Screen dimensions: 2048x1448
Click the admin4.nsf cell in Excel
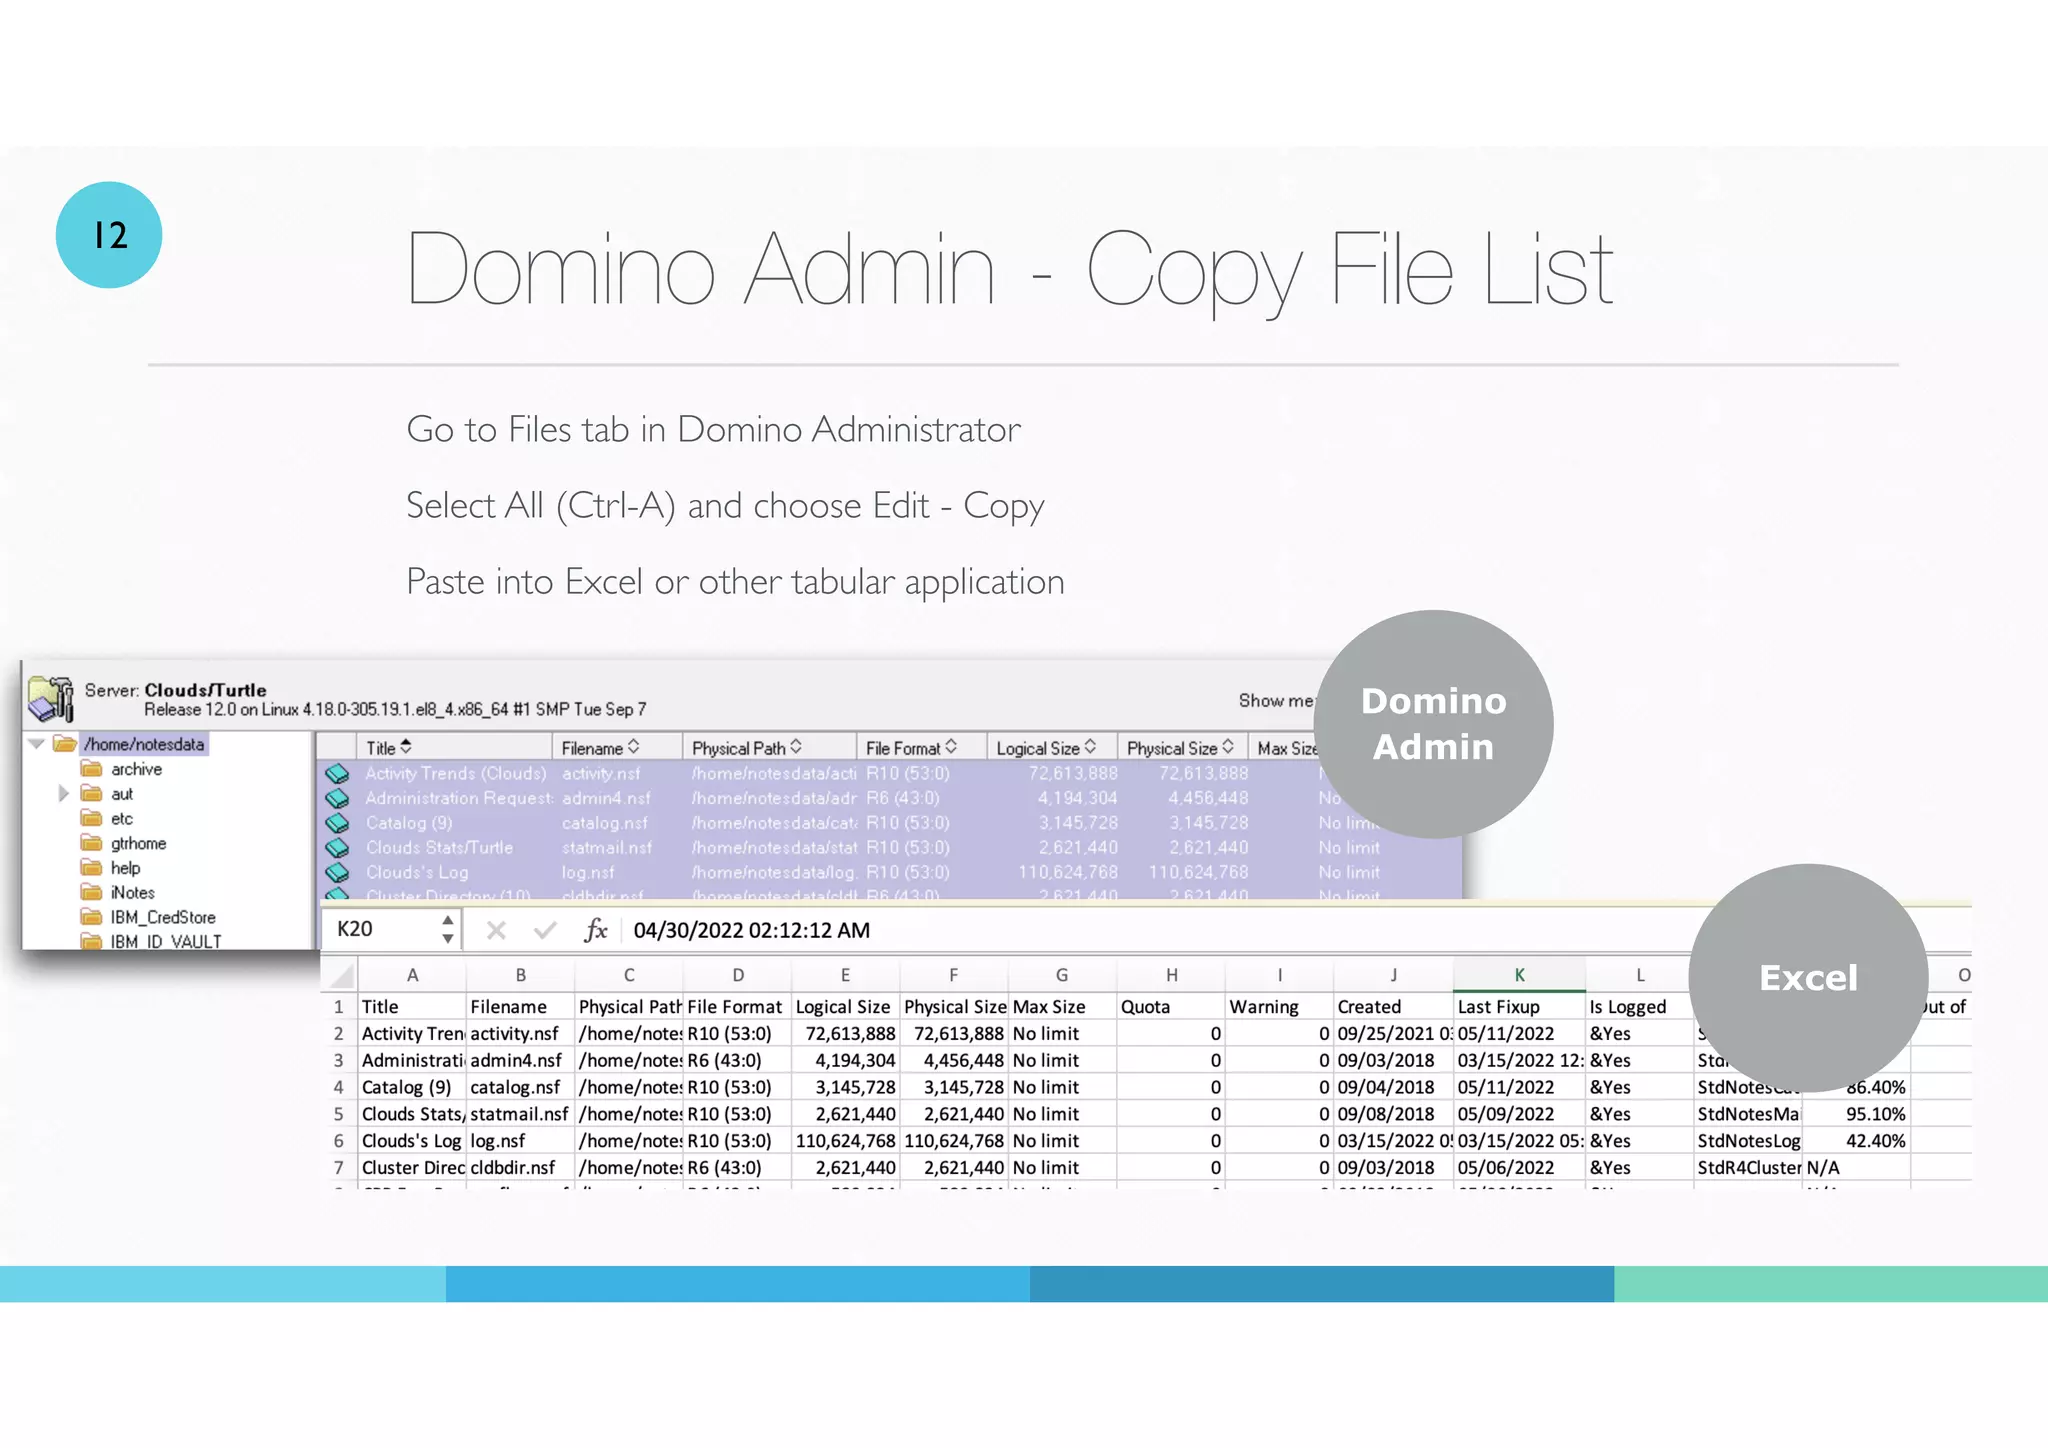point(520,1061)
